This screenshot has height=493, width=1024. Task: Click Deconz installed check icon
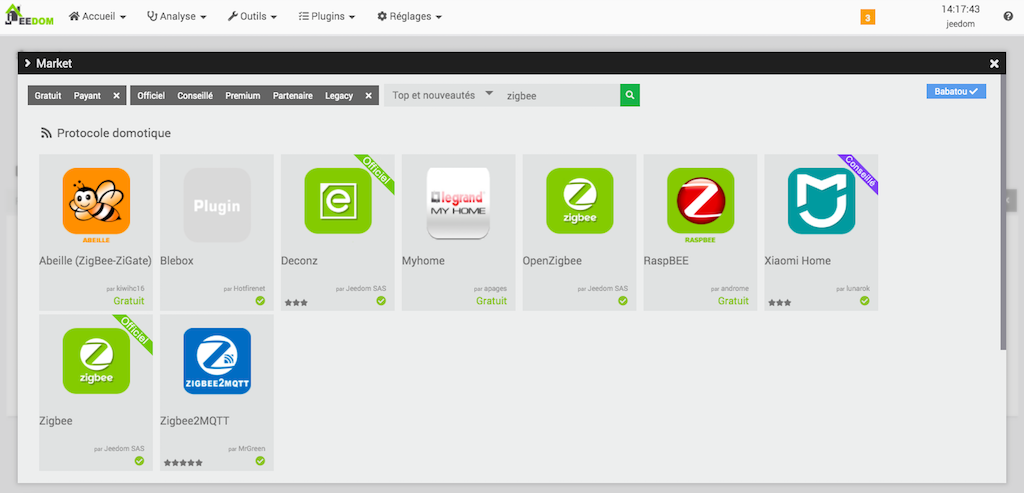[381, 301]
